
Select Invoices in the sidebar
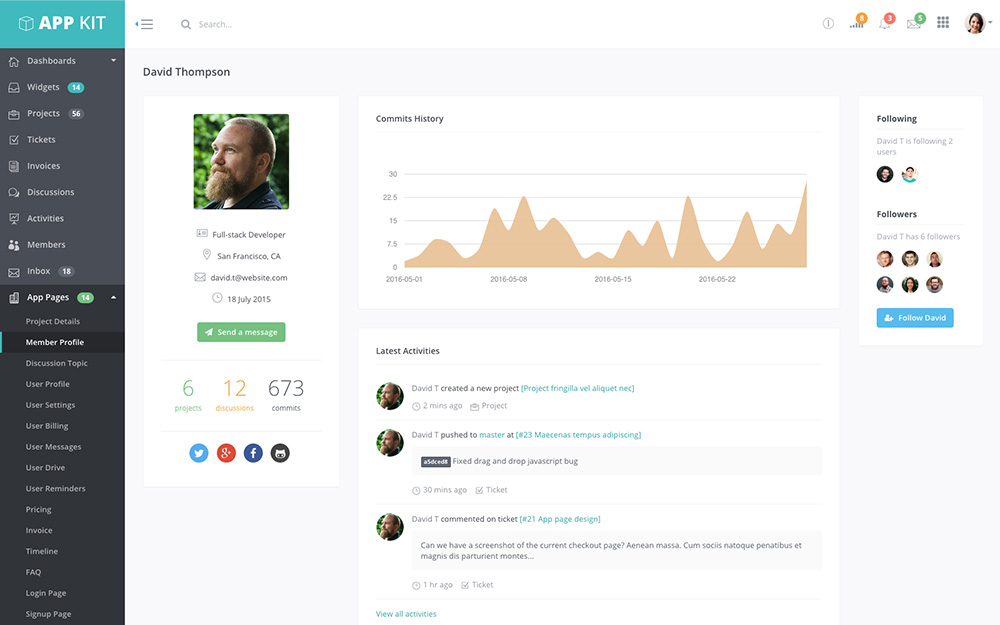click(43, 166)
